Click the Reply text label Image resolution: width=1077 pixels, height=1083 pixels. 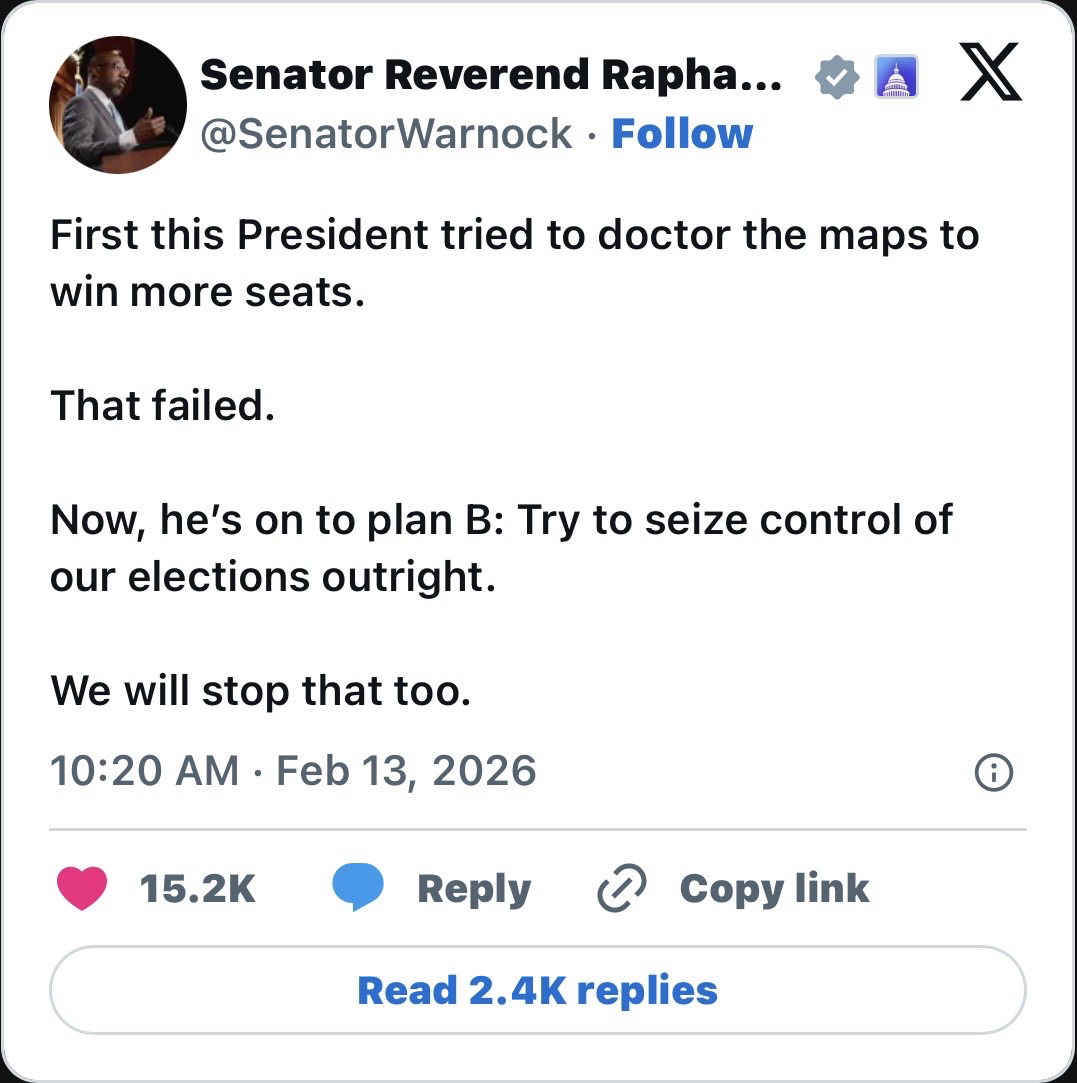pyautogui.click(x=473, y=889)
